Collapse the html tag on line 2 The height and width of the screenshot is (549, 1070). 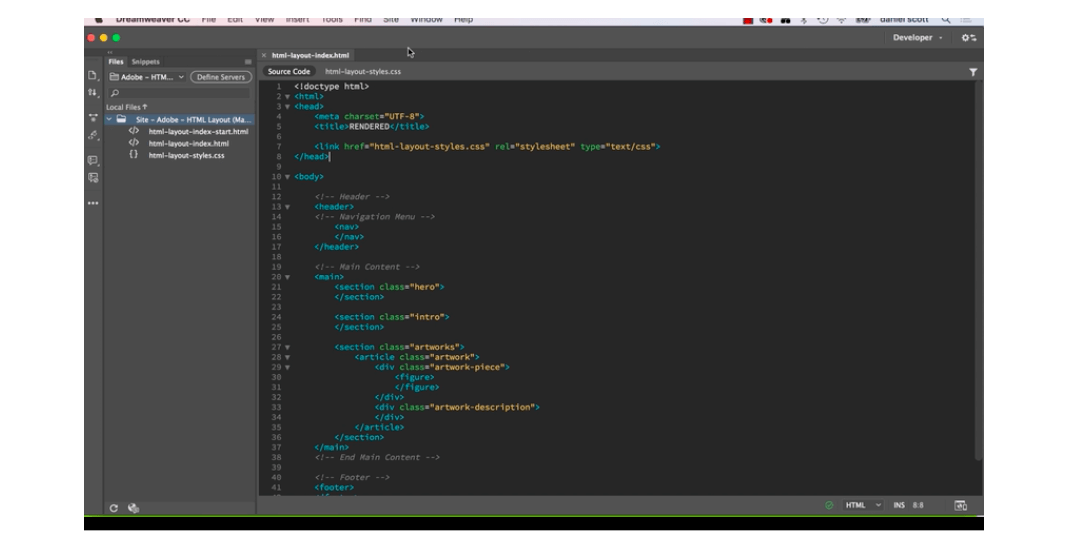pyautogui.click(x=287, y=97)
